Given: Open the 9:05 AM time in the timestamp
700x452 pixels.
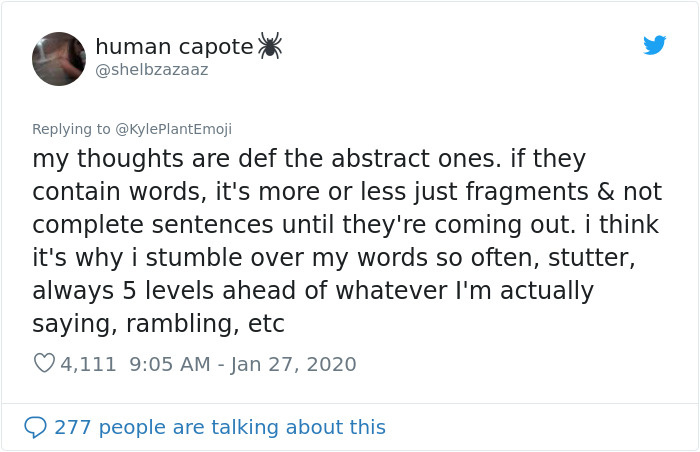Looking at the screenshot, I should coord(170,364).
